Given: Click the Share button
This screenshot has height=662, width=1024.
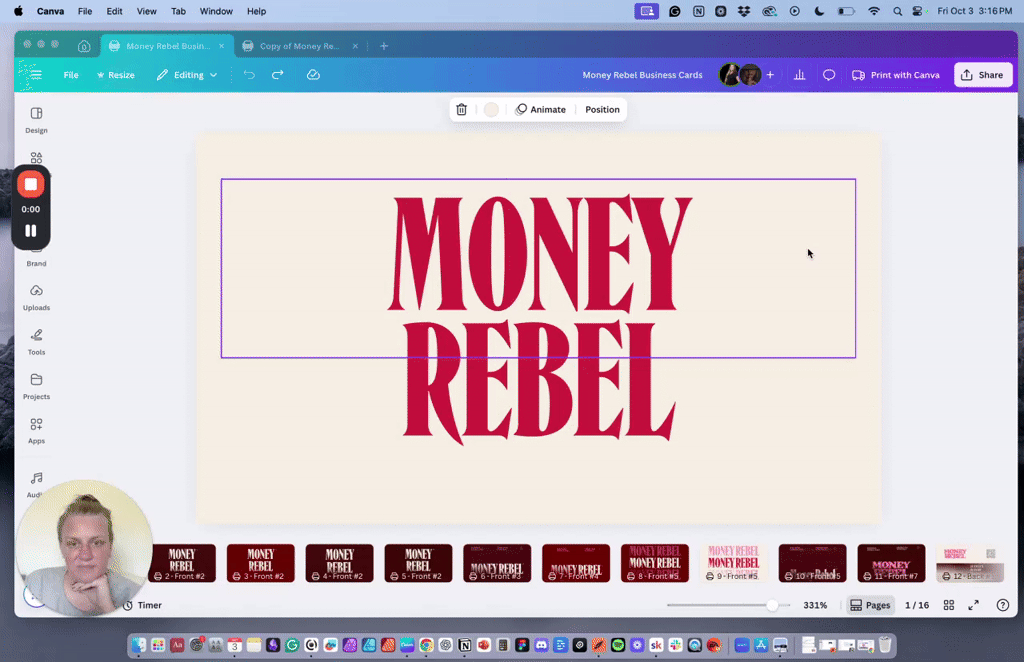Looking at the screenshot, I should coord(983,74).
